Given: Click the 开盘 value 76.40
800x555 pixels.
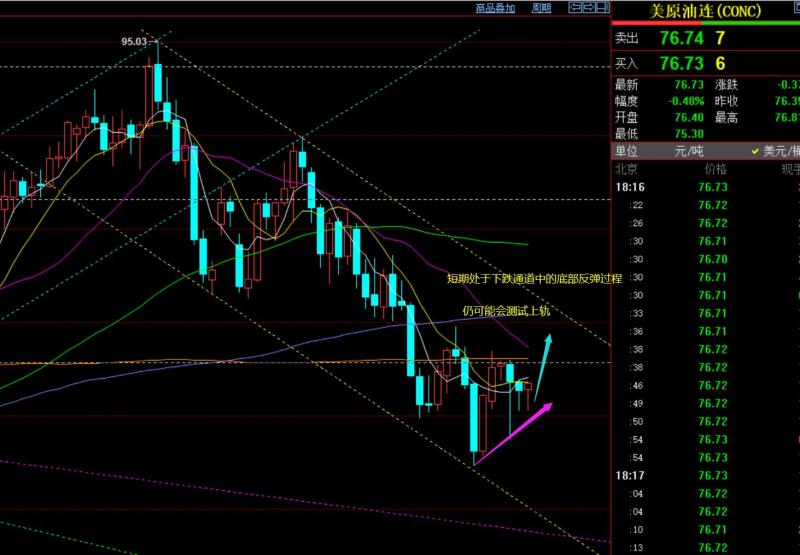Looking at the screenshot, I should click(689, 117).
